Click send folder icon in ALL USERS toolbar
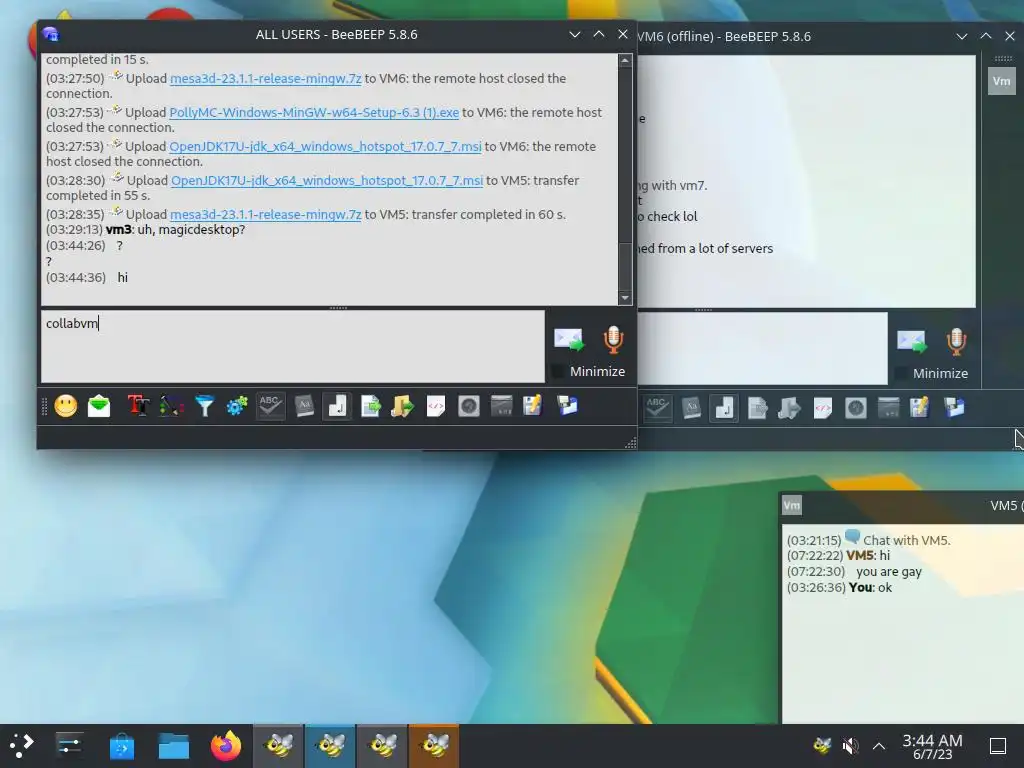This screenshot has width=1024, height=768. [x=403, y=406]
